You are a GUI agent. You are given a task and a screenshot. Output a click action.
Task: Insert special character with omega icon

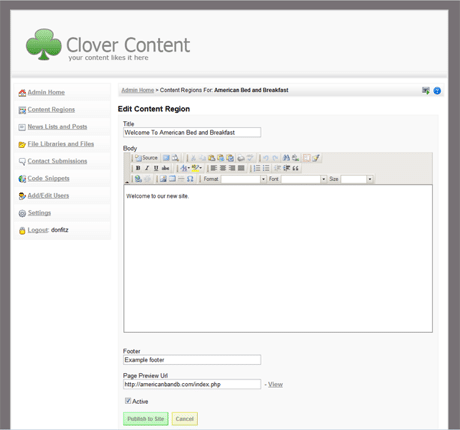(x=190, y=179)
